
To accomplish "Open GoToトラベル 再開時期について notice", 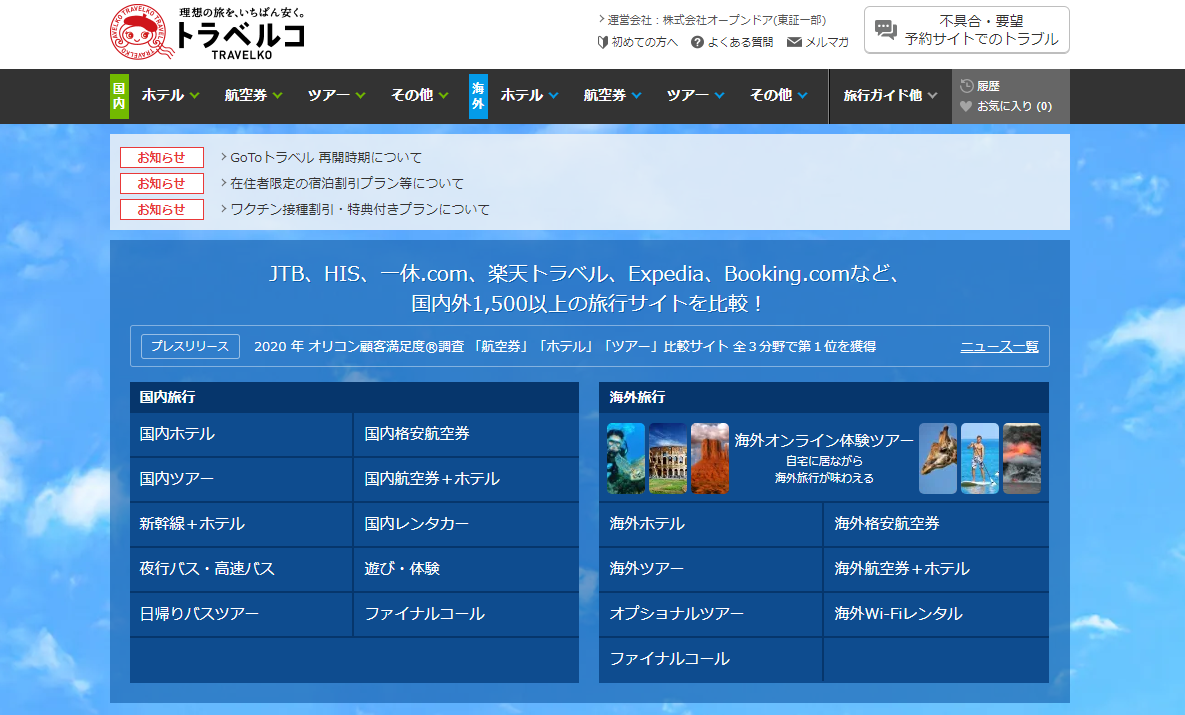I will pos(326,157).
